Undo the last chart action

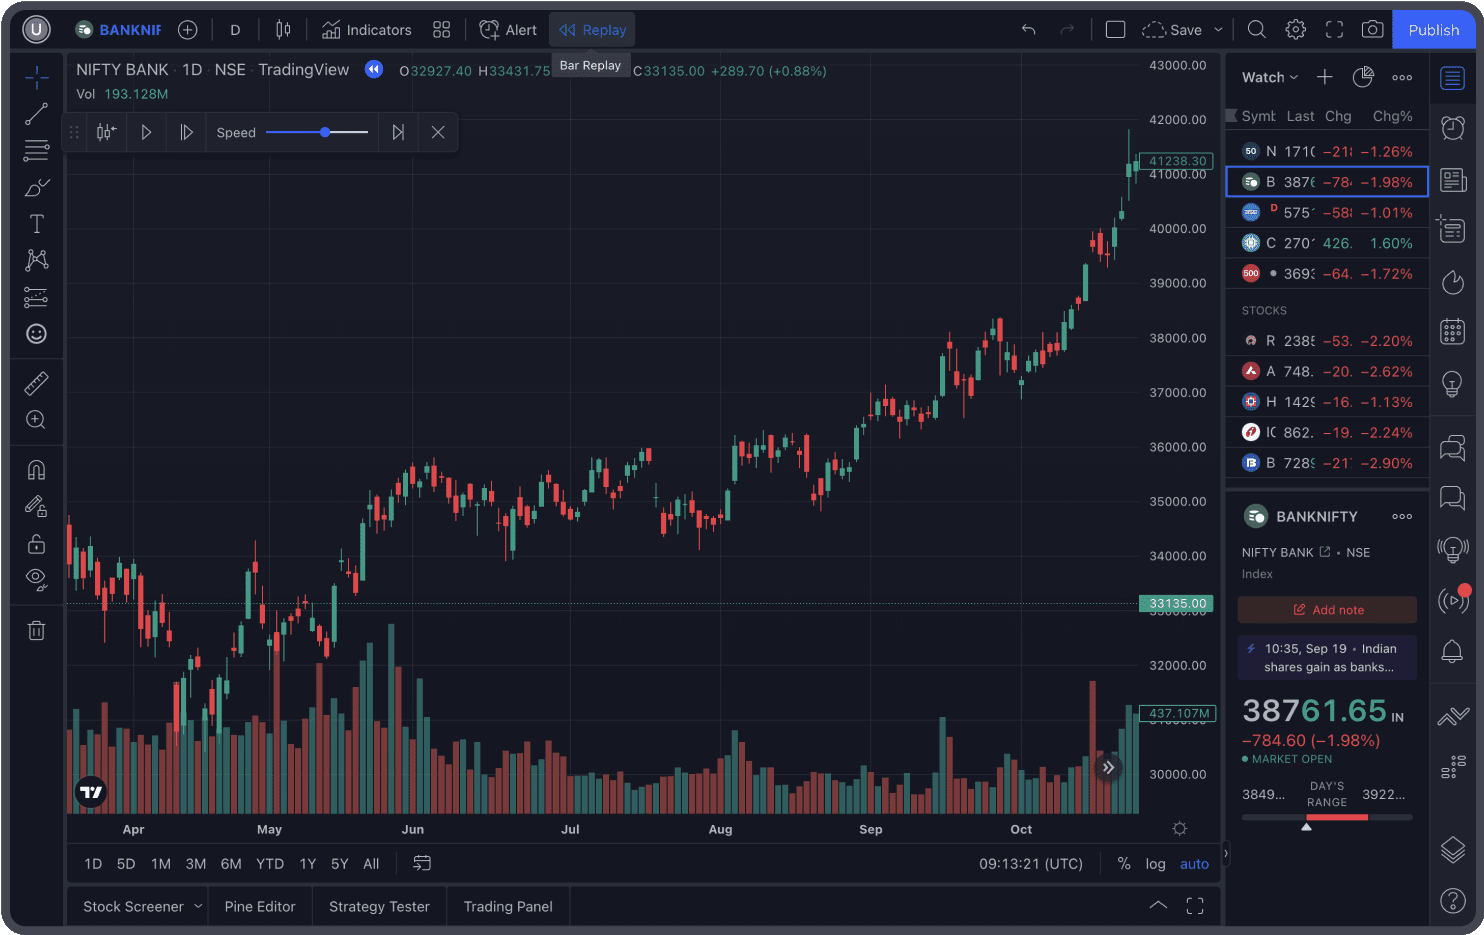1028,30
